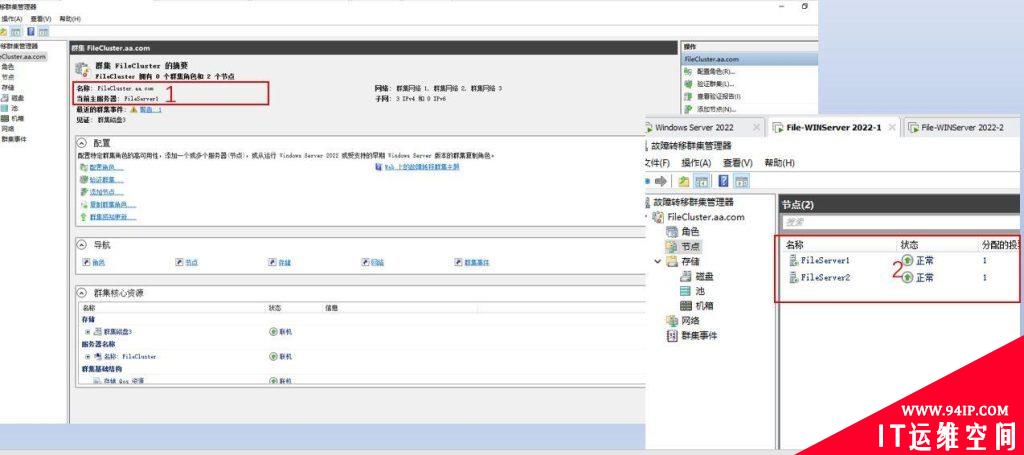This screenshot has height=455, width=1024.
Task: Expand the 名称: FileCluster resource row
Action: click(88, 356)
